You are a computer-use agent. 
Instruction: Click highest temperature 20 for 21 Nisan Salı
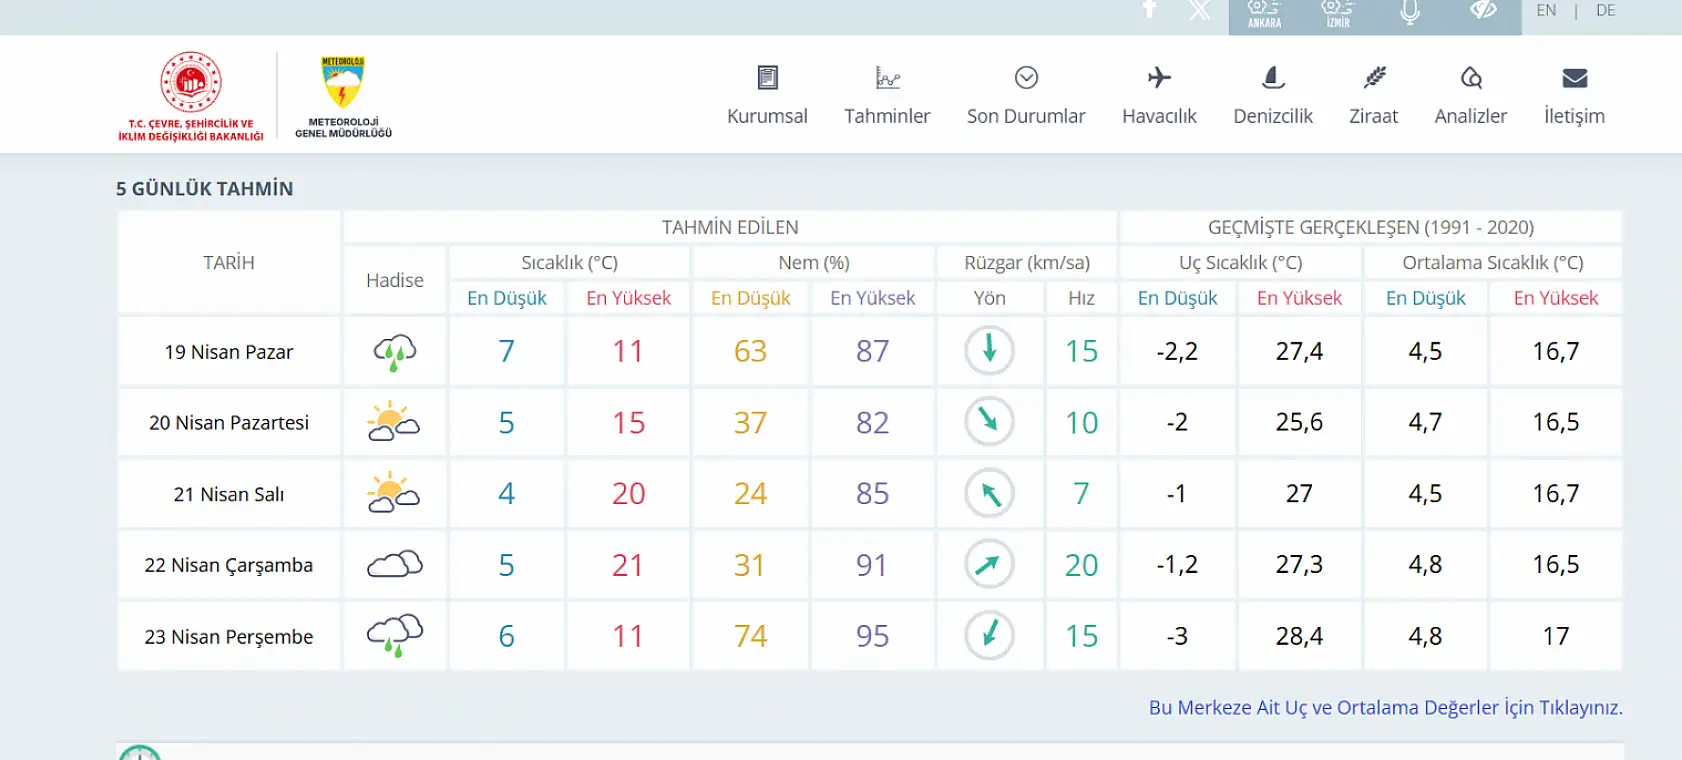point(628,493)
